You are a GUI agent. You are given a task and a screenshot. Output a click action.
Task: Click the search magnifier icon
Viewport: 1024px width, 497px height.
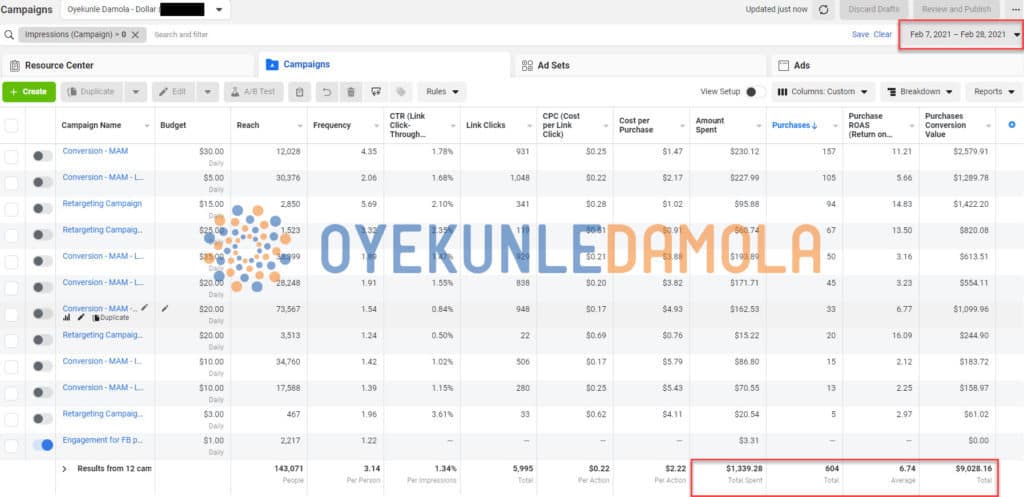coord(9,35)
